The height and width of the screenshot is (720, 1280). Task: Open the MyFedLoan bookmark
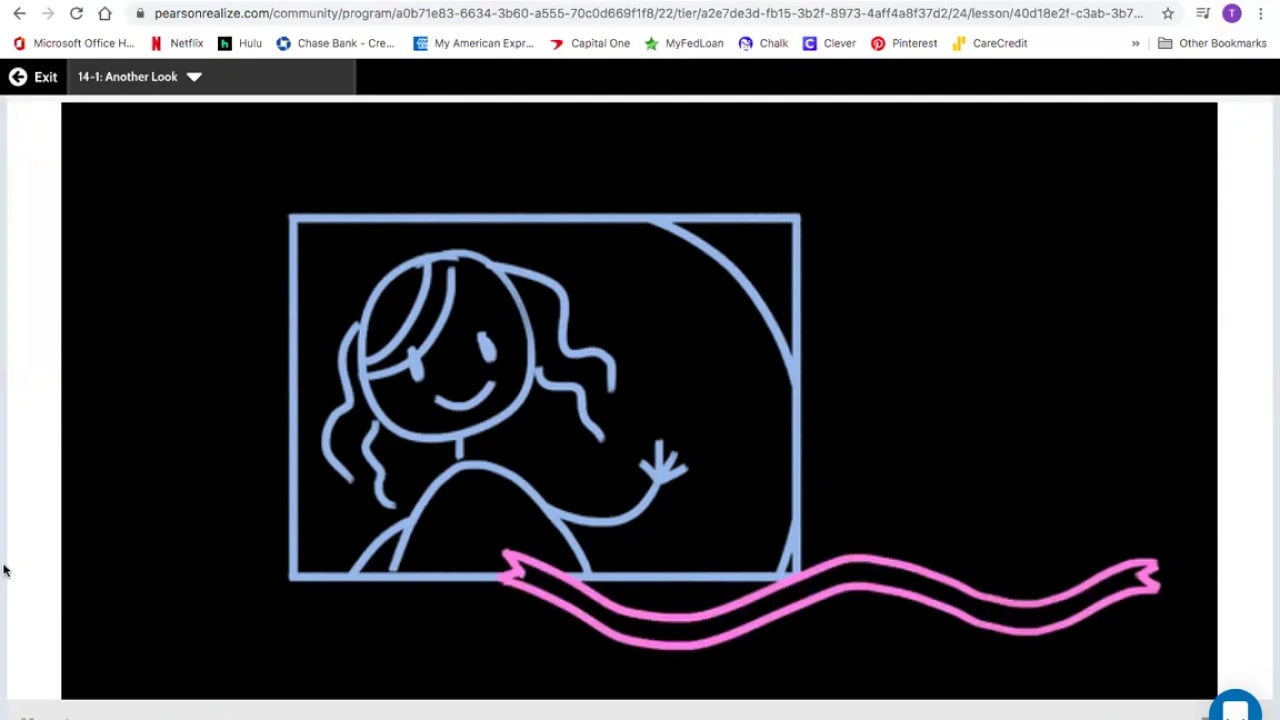(x=684, y=43)
